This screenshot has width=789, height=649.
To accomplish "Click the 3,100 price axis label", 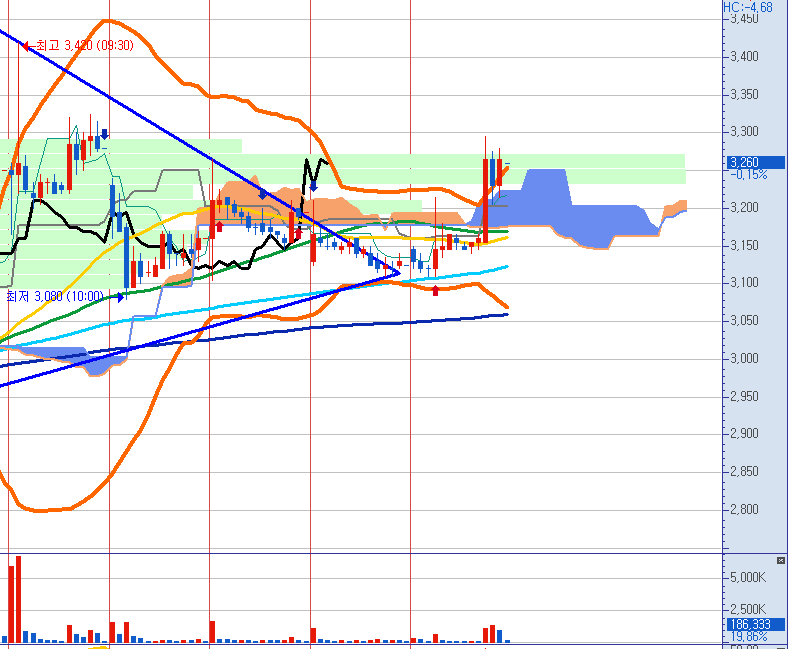I will [x=744, y=283].
